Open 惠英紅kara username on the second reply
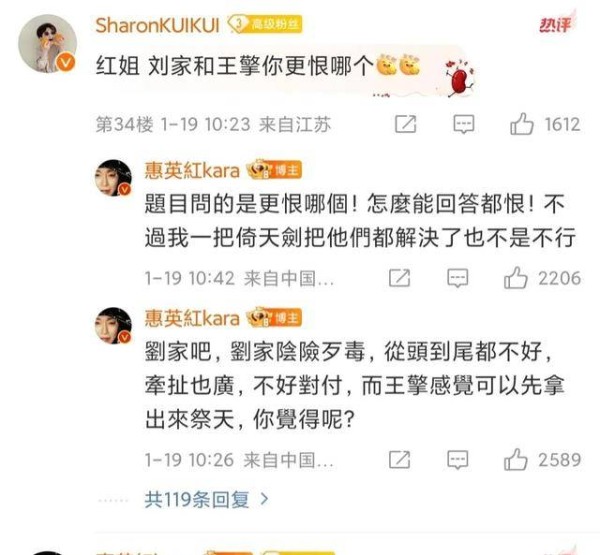Image resolution: width=600 pixels, height=555 pixels. (x=192, y=318)
